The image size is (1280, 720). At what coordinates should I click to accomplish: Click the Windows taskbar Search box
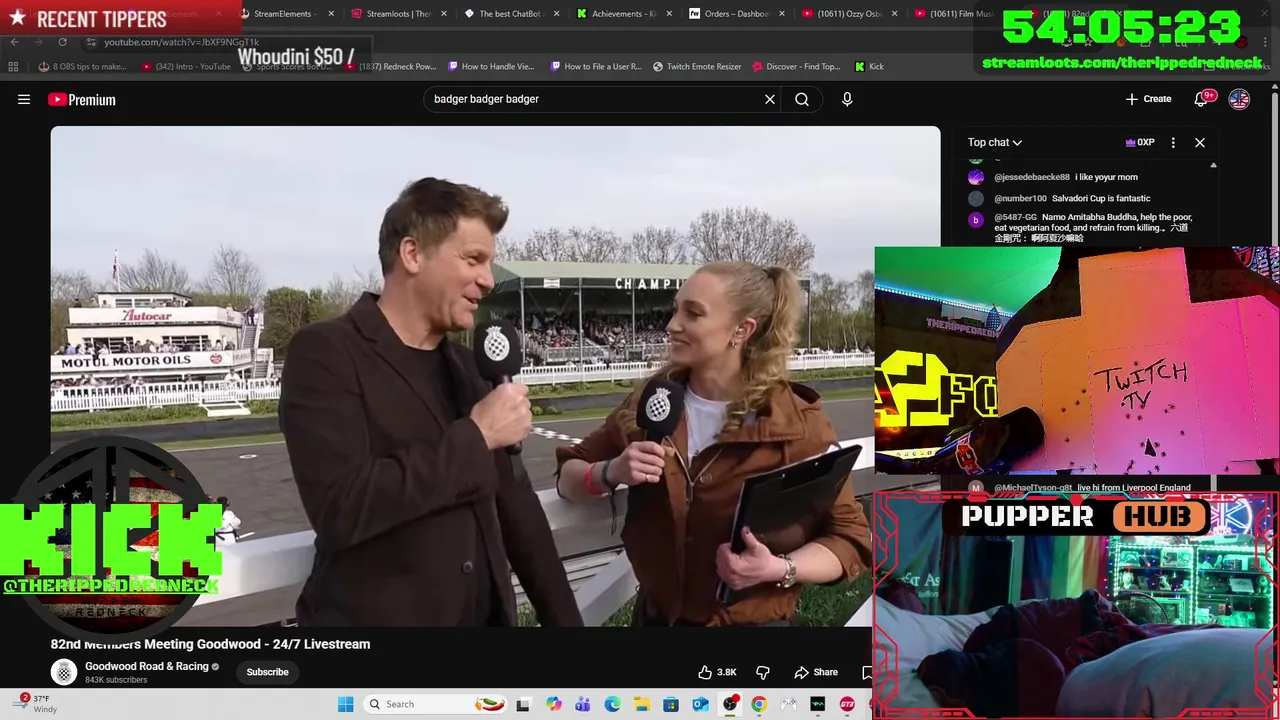pyautogui.click(x=434, y=704)
